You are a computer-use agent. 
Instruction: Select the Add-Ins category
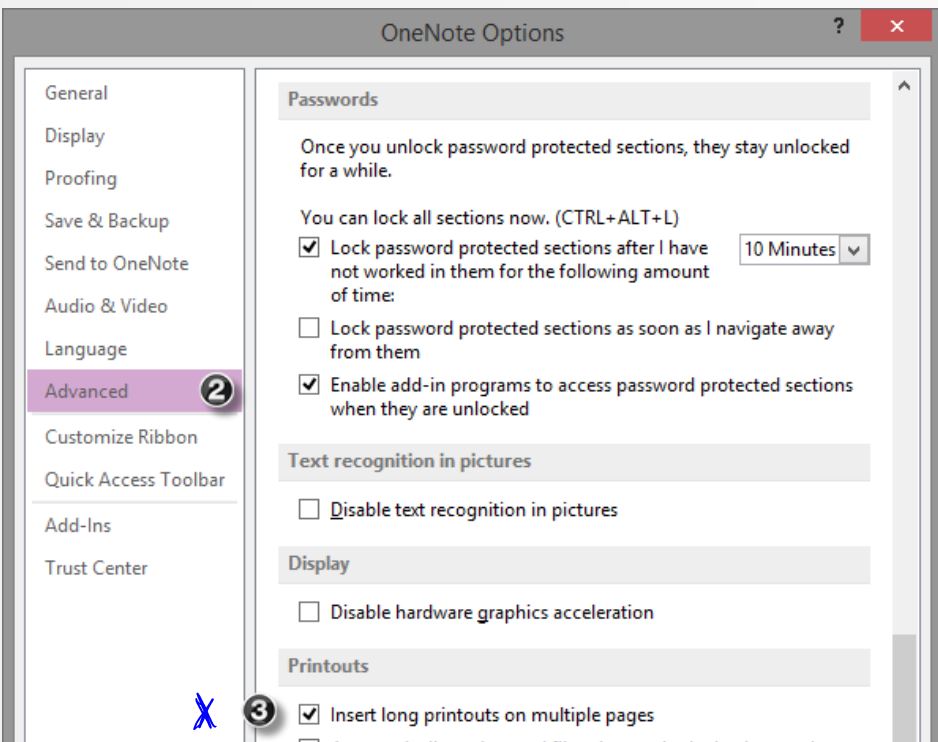(x=135, y=525)
